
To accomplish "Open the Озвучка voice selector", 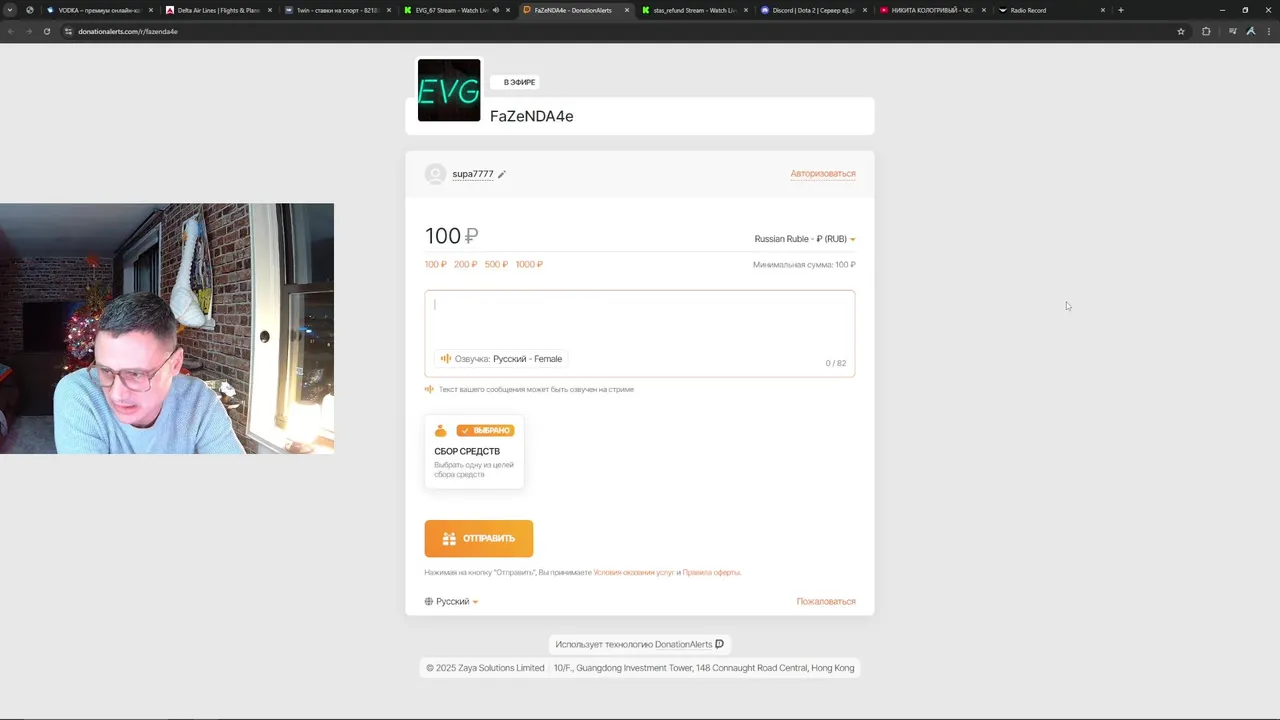I will (x=502, y=359).
